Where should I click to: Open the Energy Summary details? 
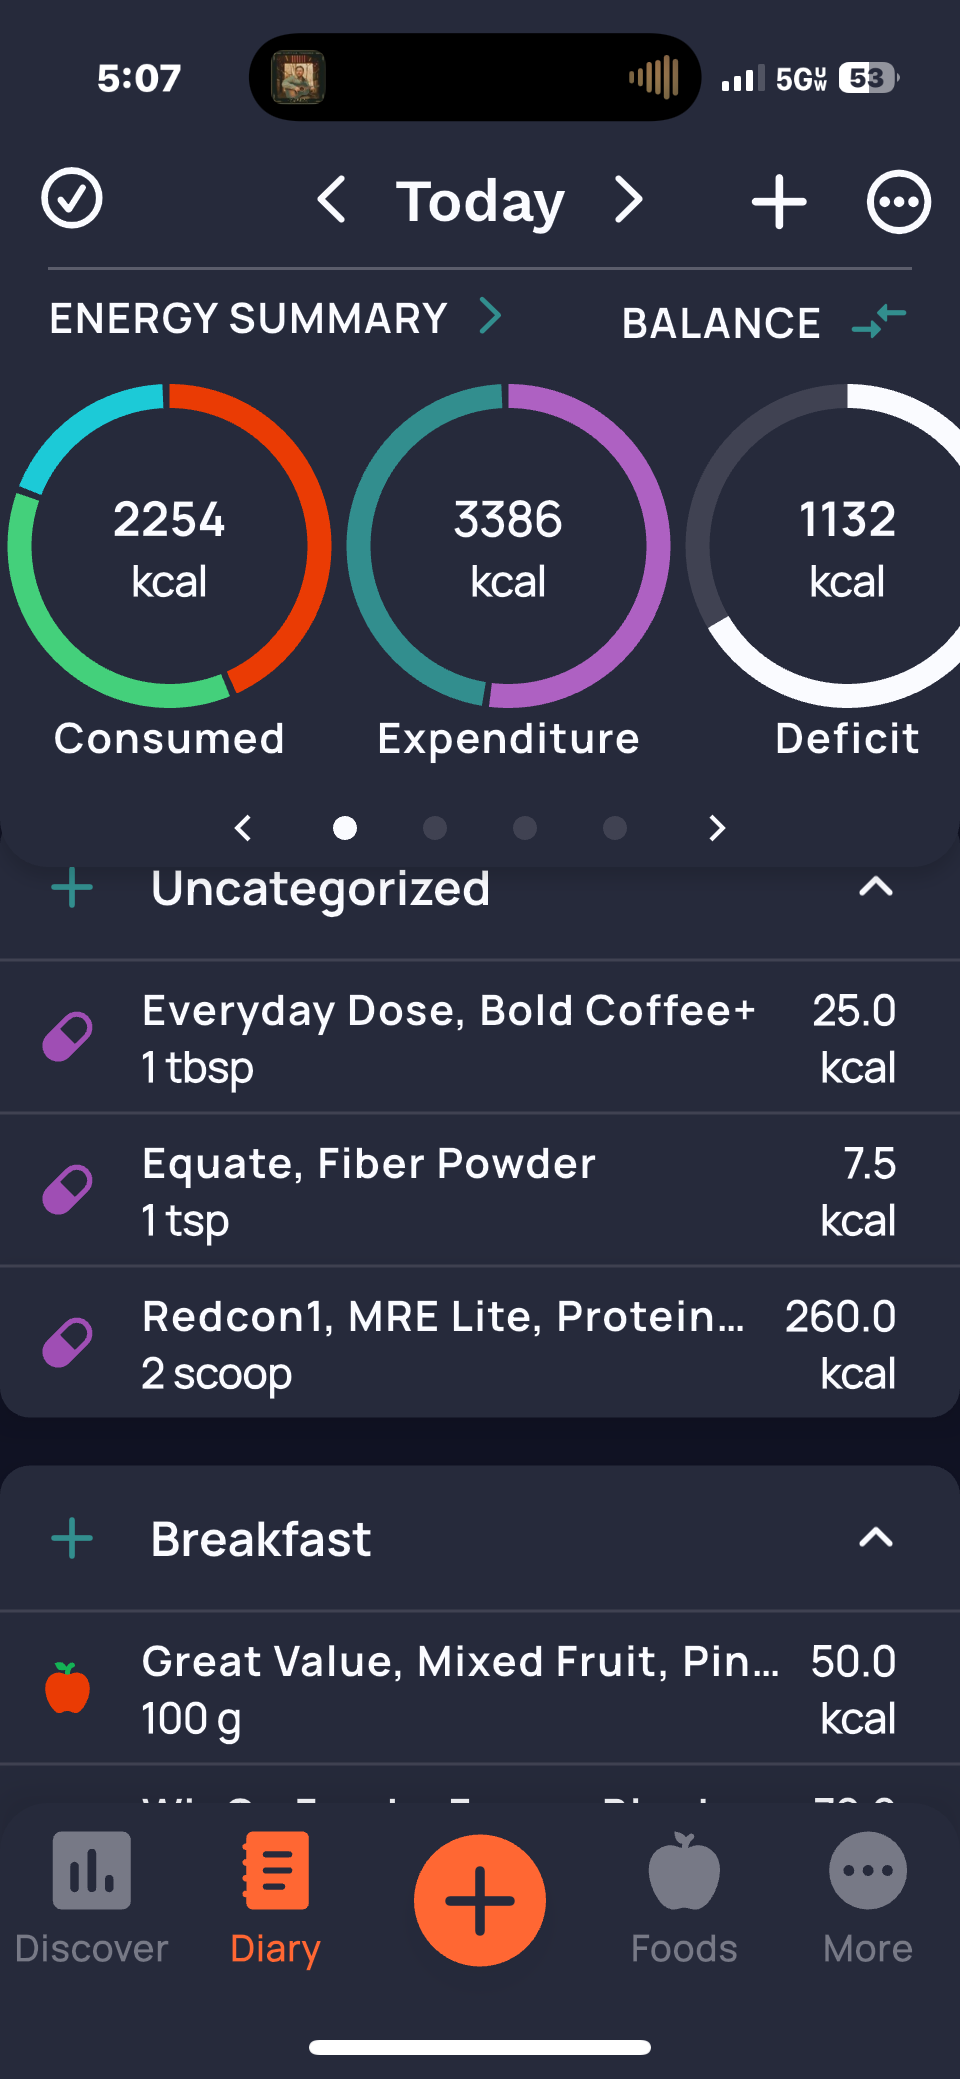[275, 318]
